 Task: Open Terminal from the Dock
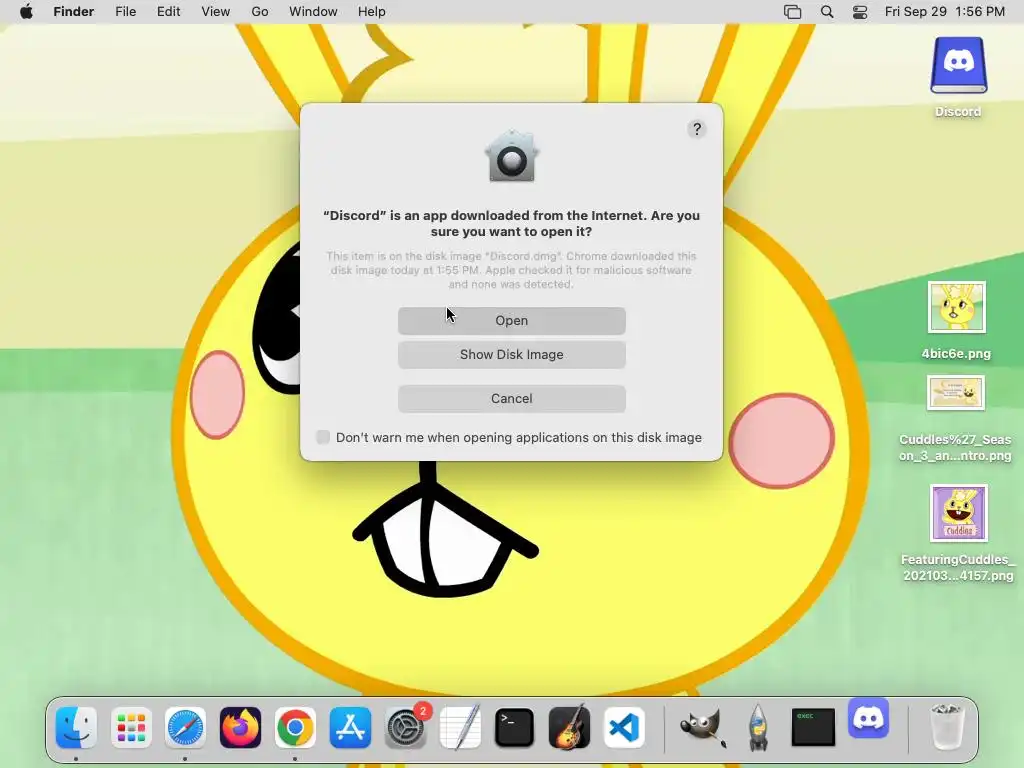pos(515,727)
